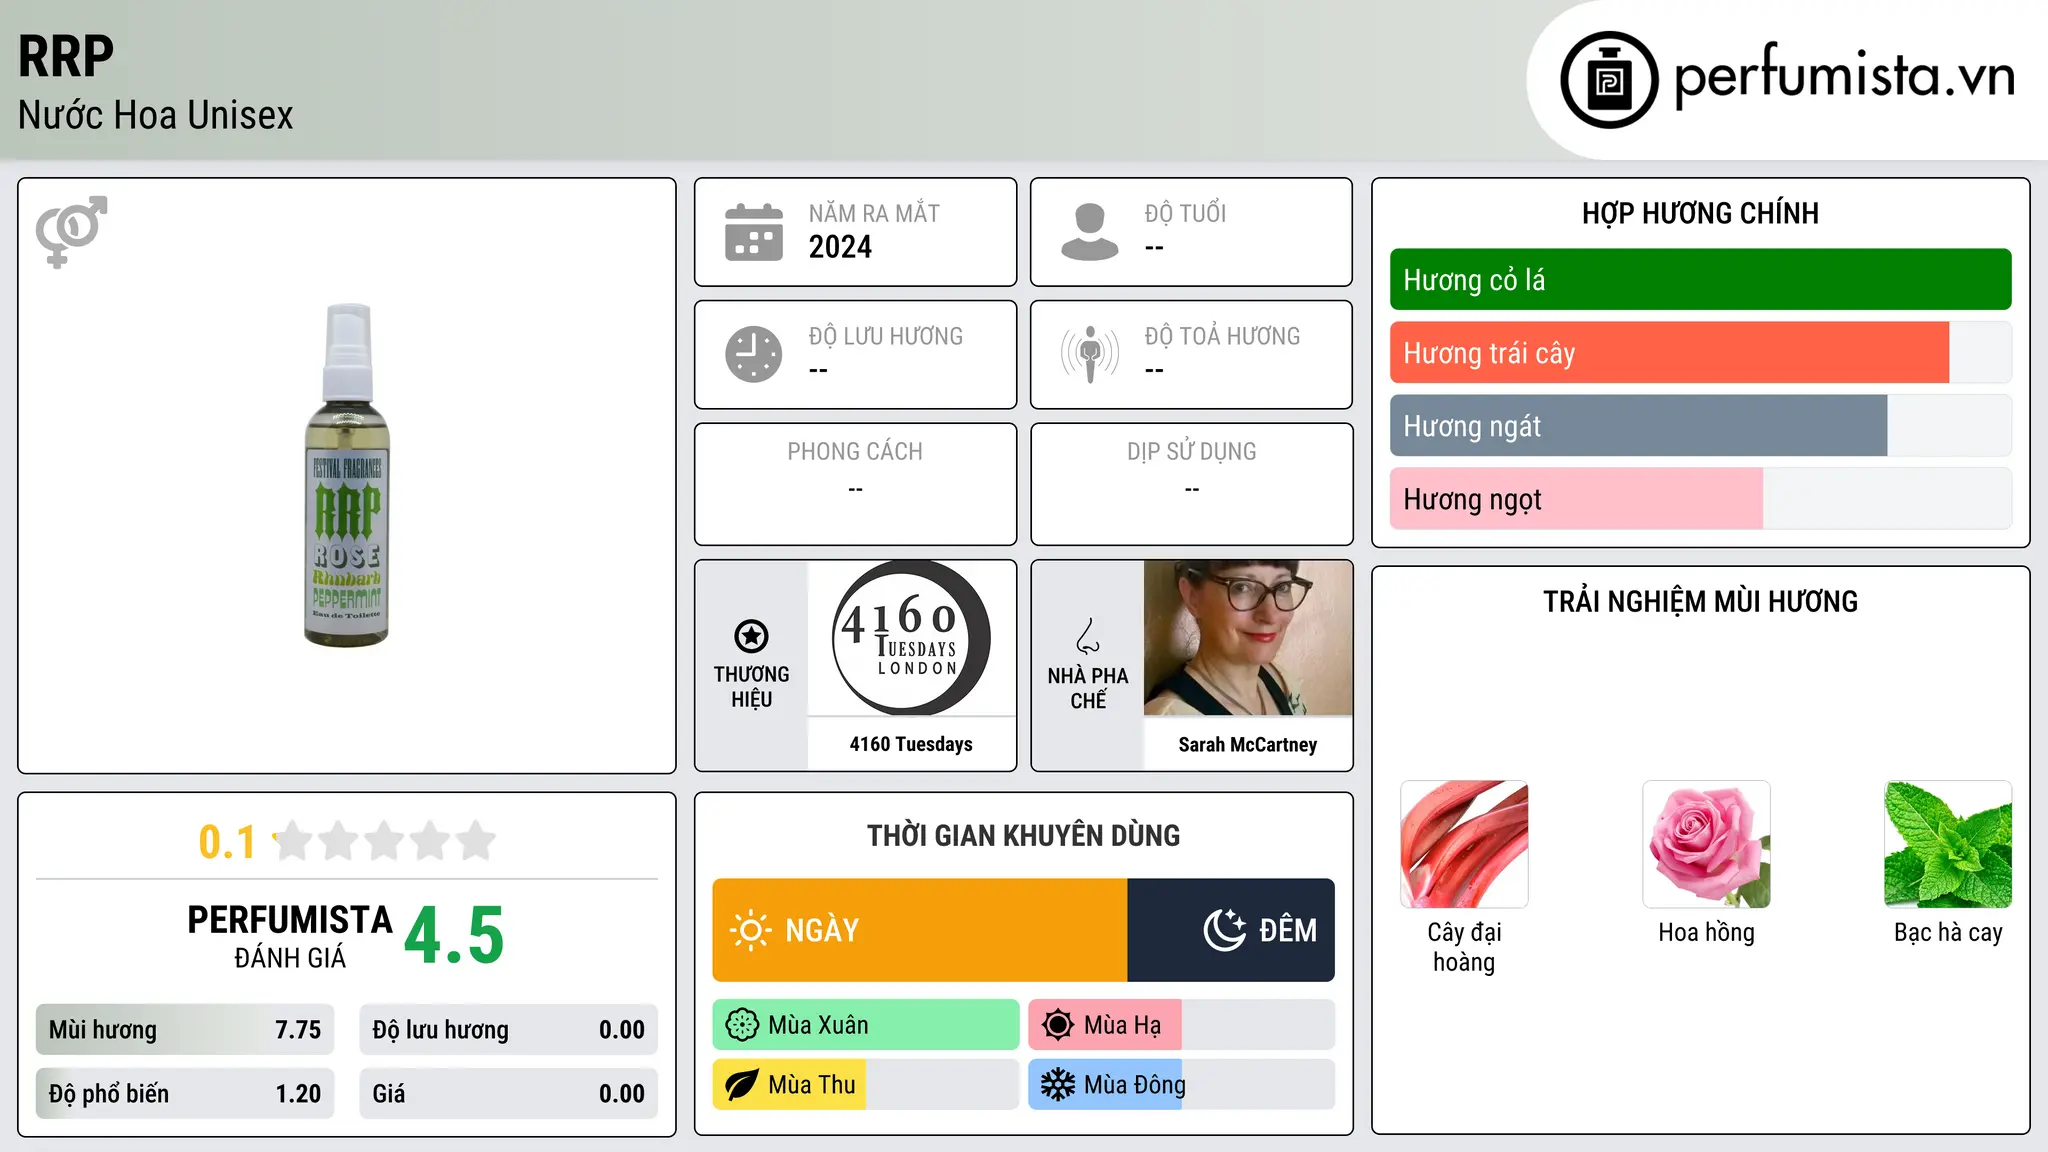Screen dimensions: 2048x1152
Task: Click the leaf icon for Mùa Thu
Action: pos(742,1085)
